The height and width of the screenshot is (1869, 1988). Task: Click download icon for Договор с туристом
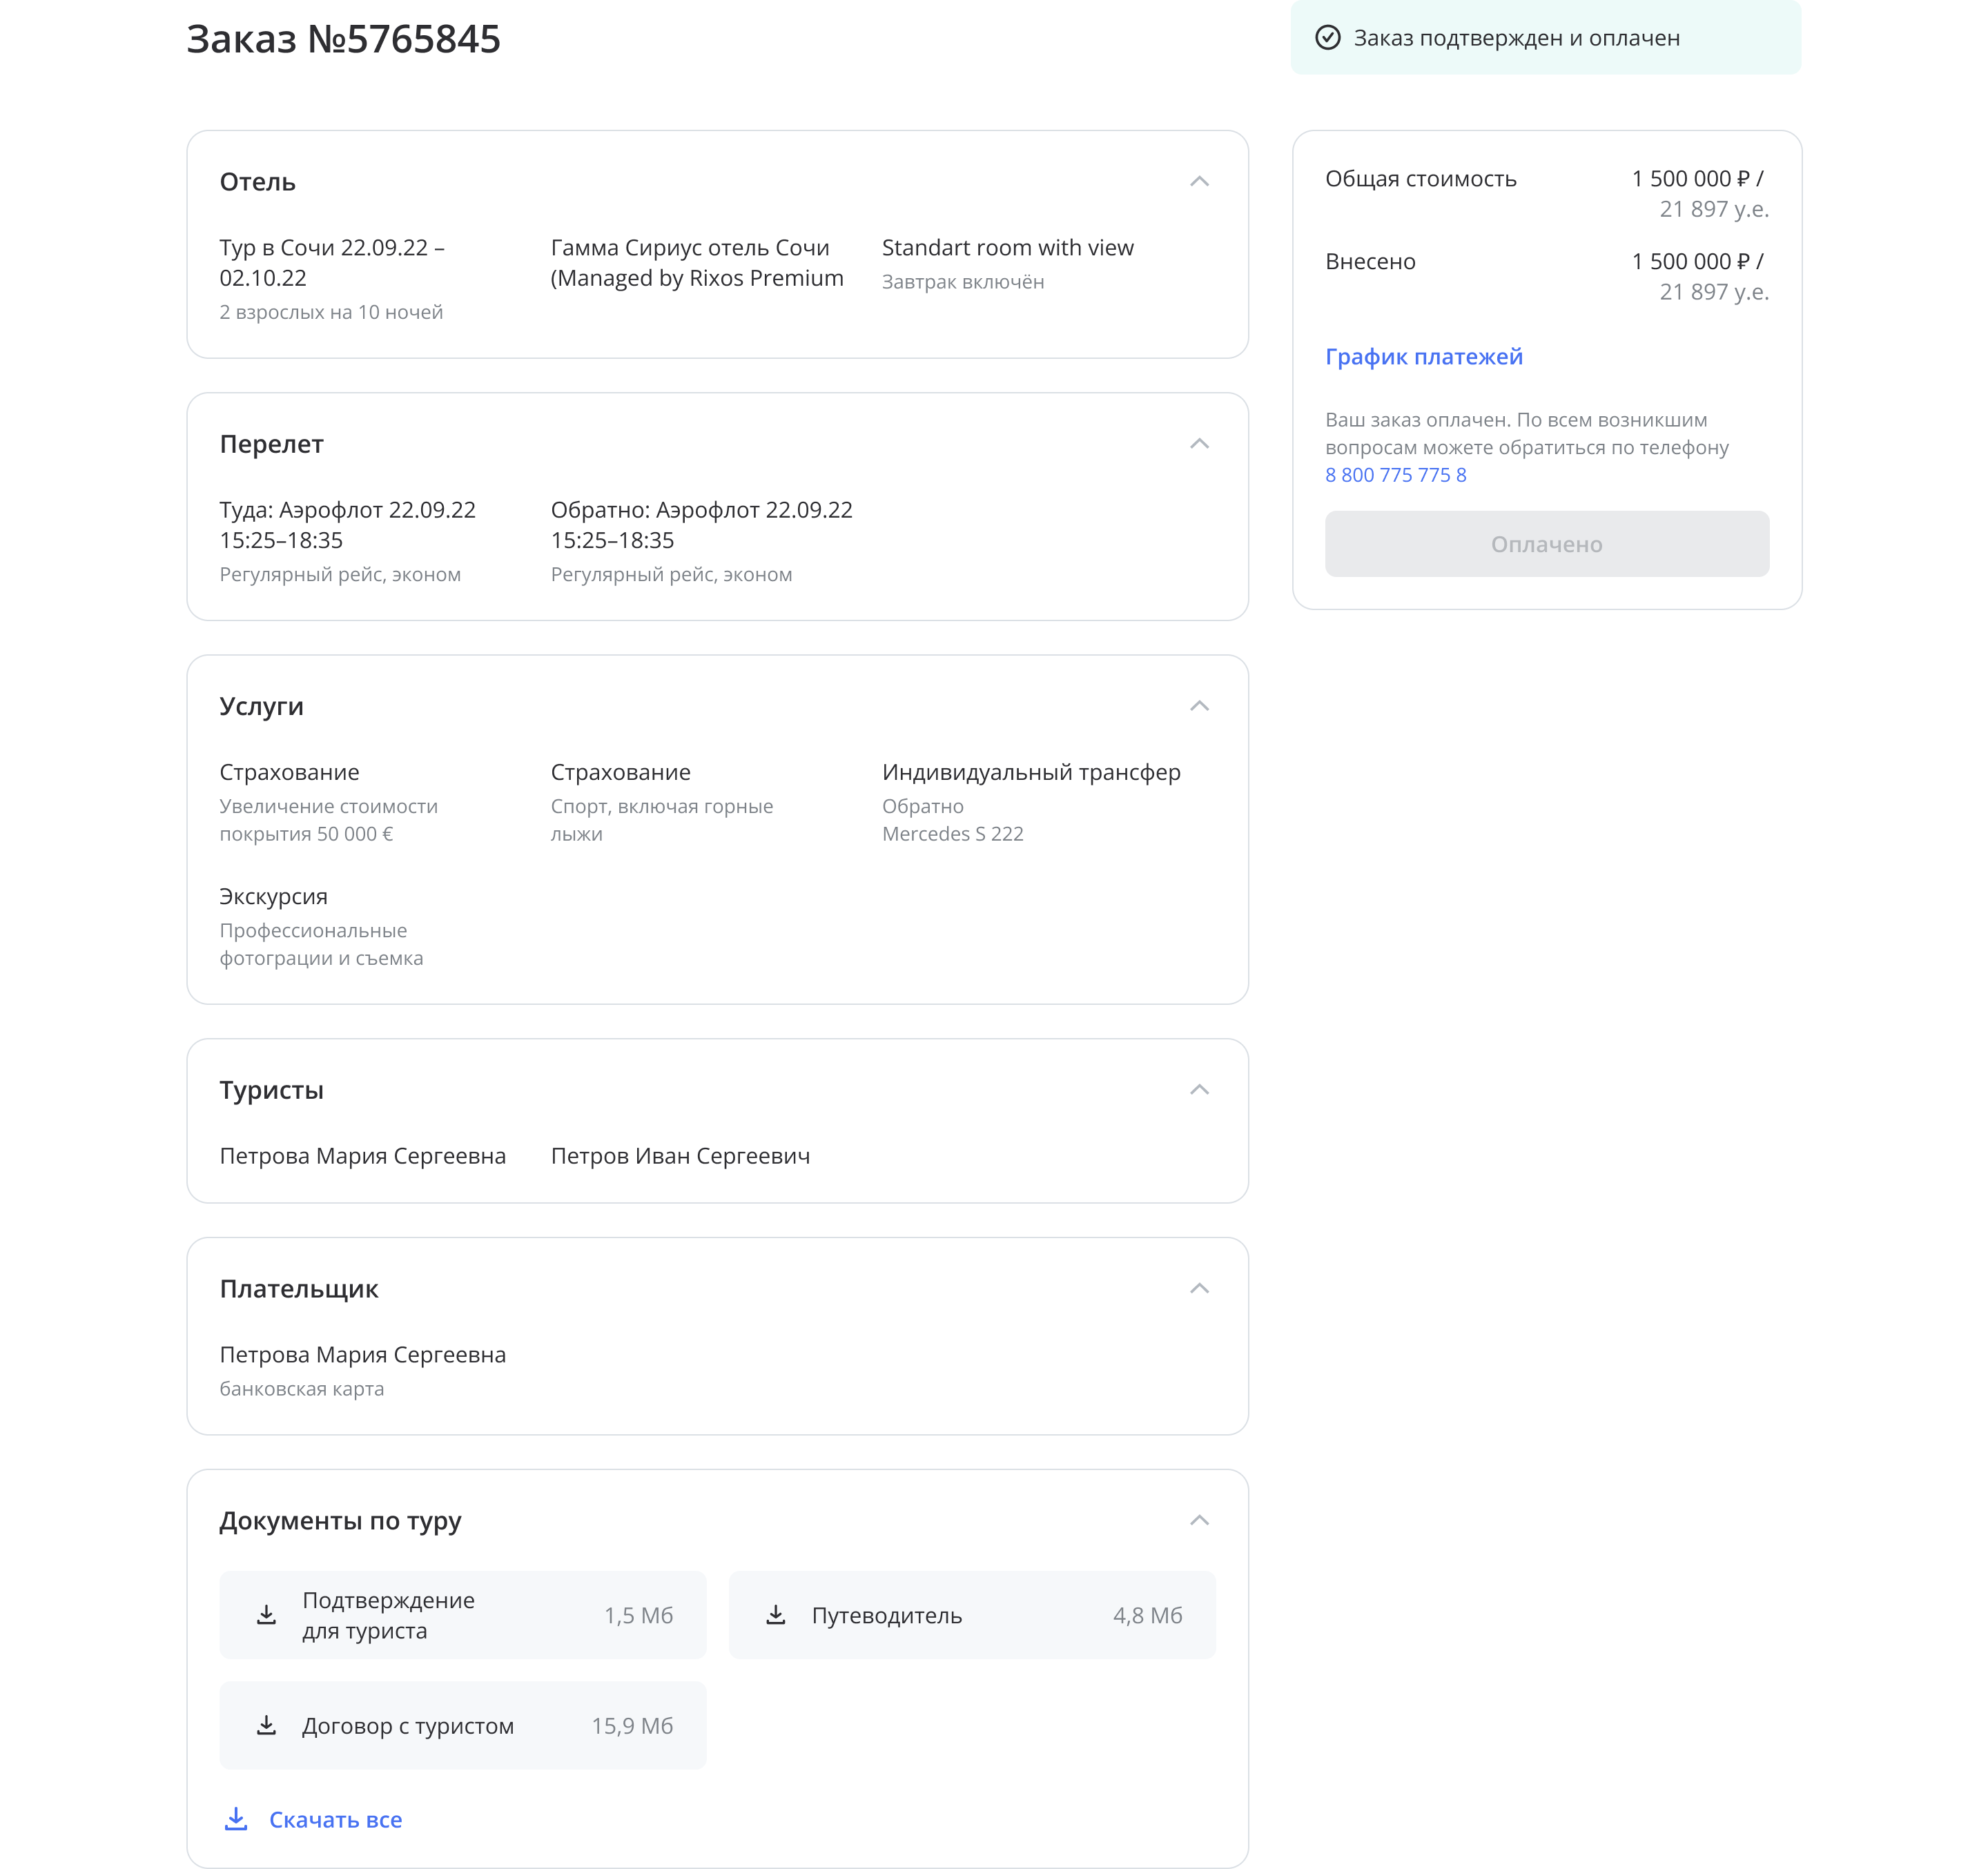[266, 1726]
